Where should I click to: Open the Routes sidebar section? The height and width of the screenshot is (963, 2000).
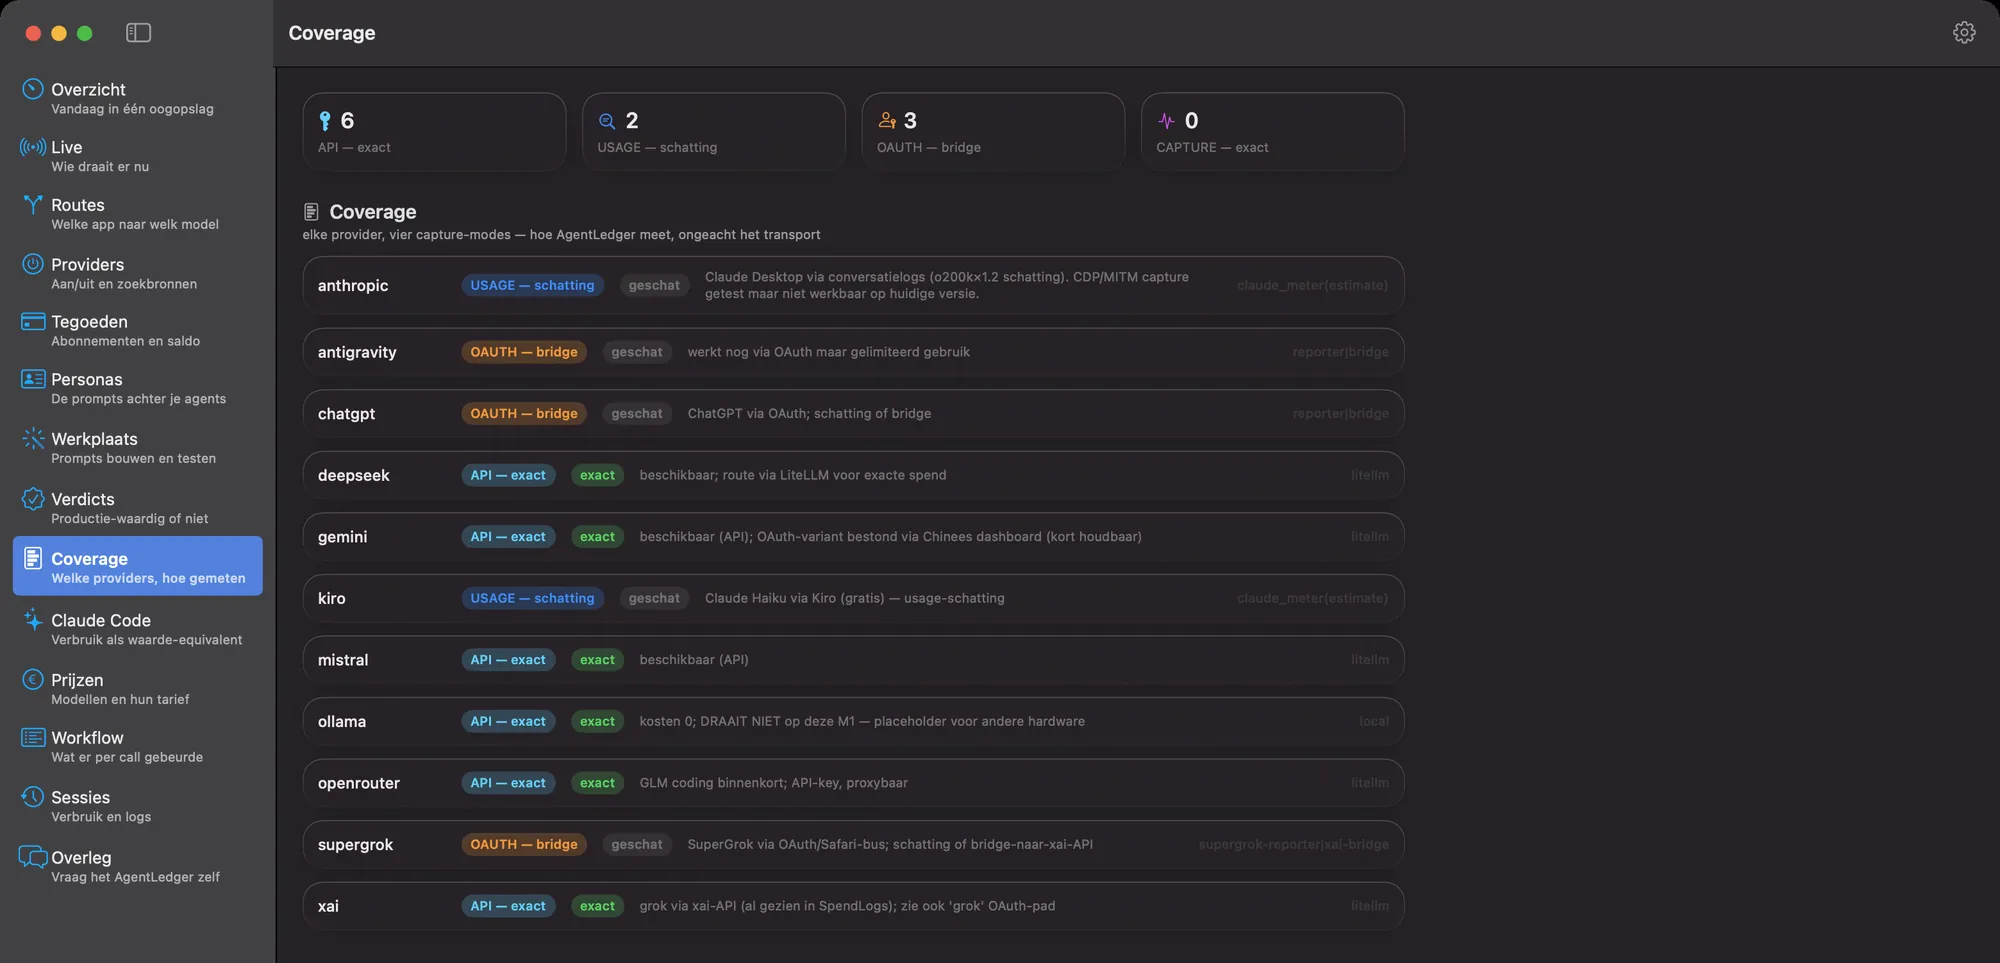click(x=138, y=214)
